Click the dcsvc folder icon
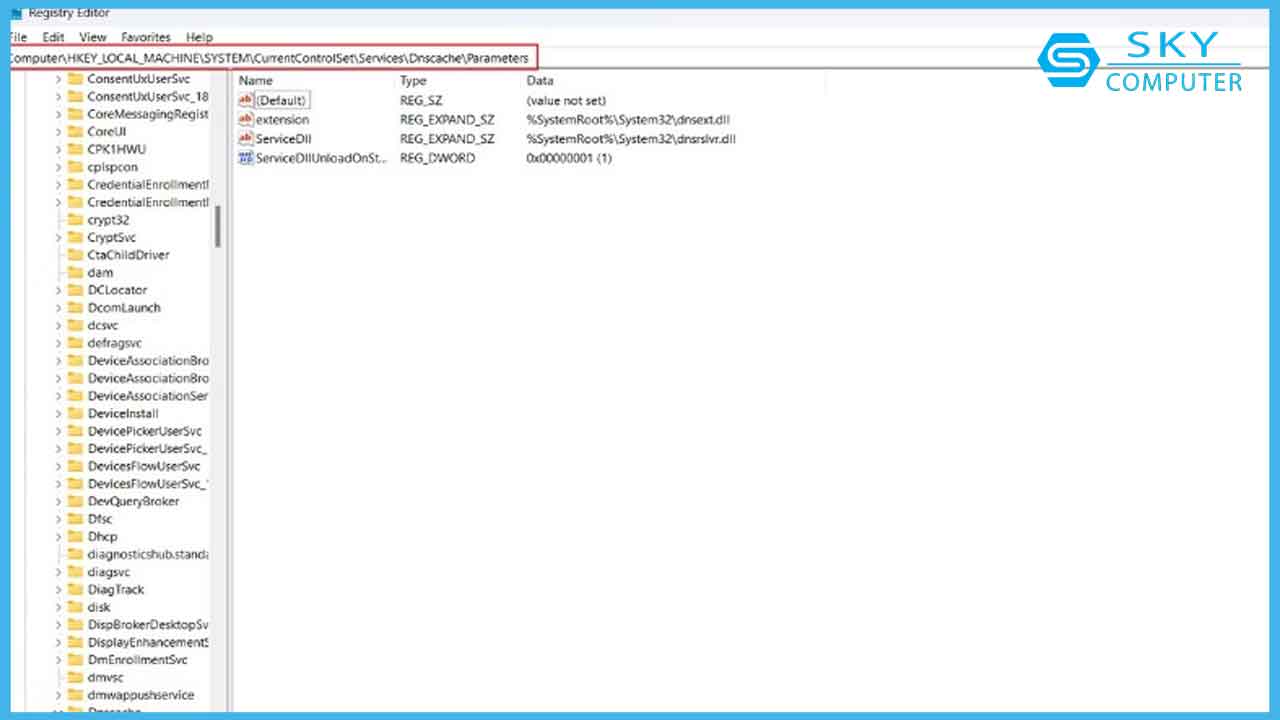Image resolution: width=1280 pixels, height=720 pixels. pos(75,325)
